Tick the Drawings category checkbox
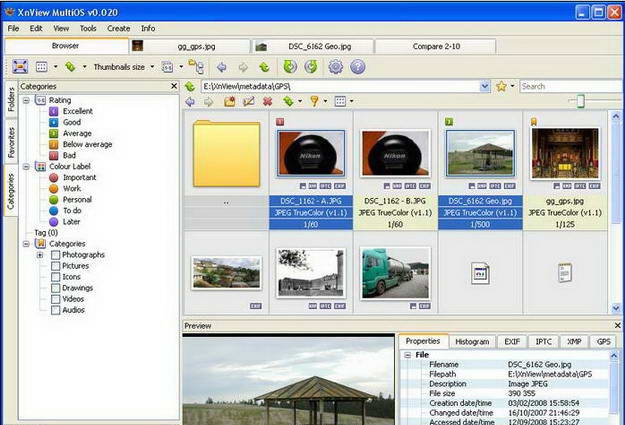This screenshot has height=425, width=625. click(x=54, y=288)
